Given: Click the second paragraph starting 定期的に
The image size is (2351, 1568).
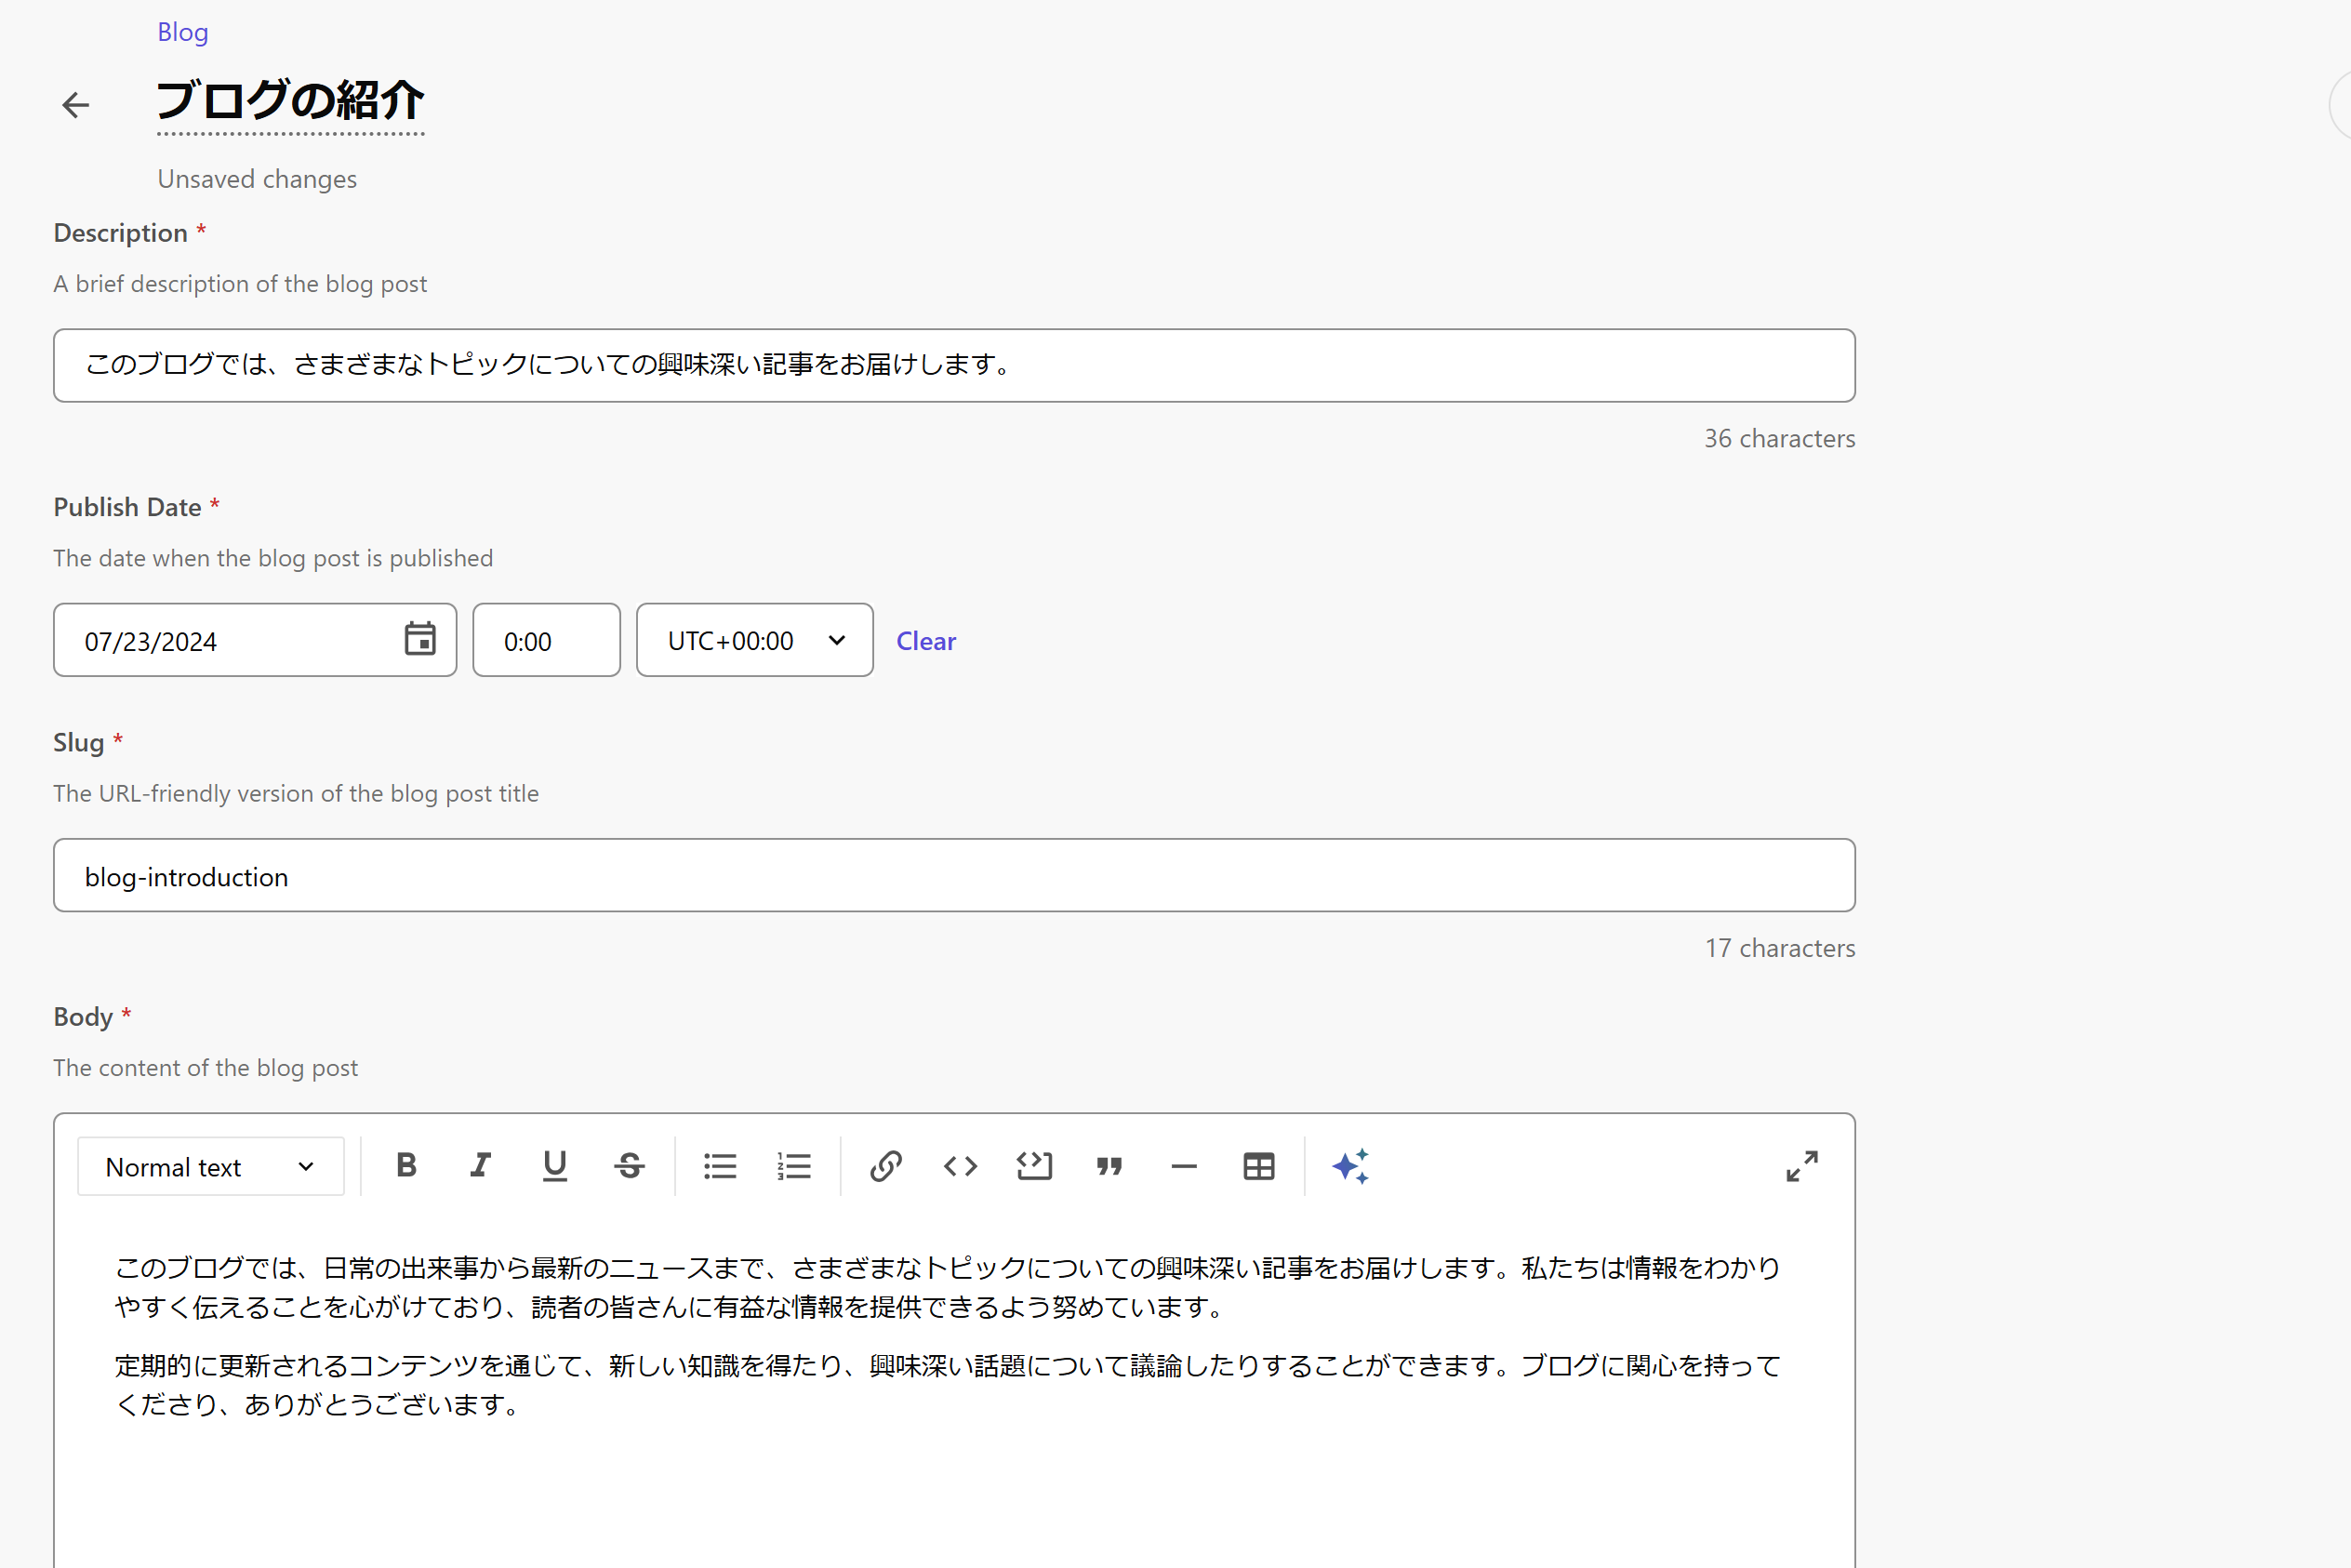Looking at the screenshot, I should [x=947, y=1385].
